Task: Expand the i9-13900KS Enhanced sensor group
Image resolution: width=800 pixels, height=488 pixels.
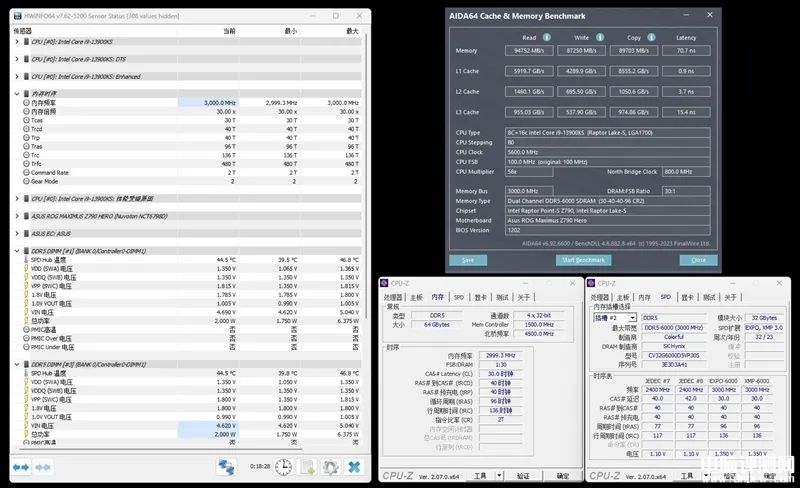Action: click(17, 76)
